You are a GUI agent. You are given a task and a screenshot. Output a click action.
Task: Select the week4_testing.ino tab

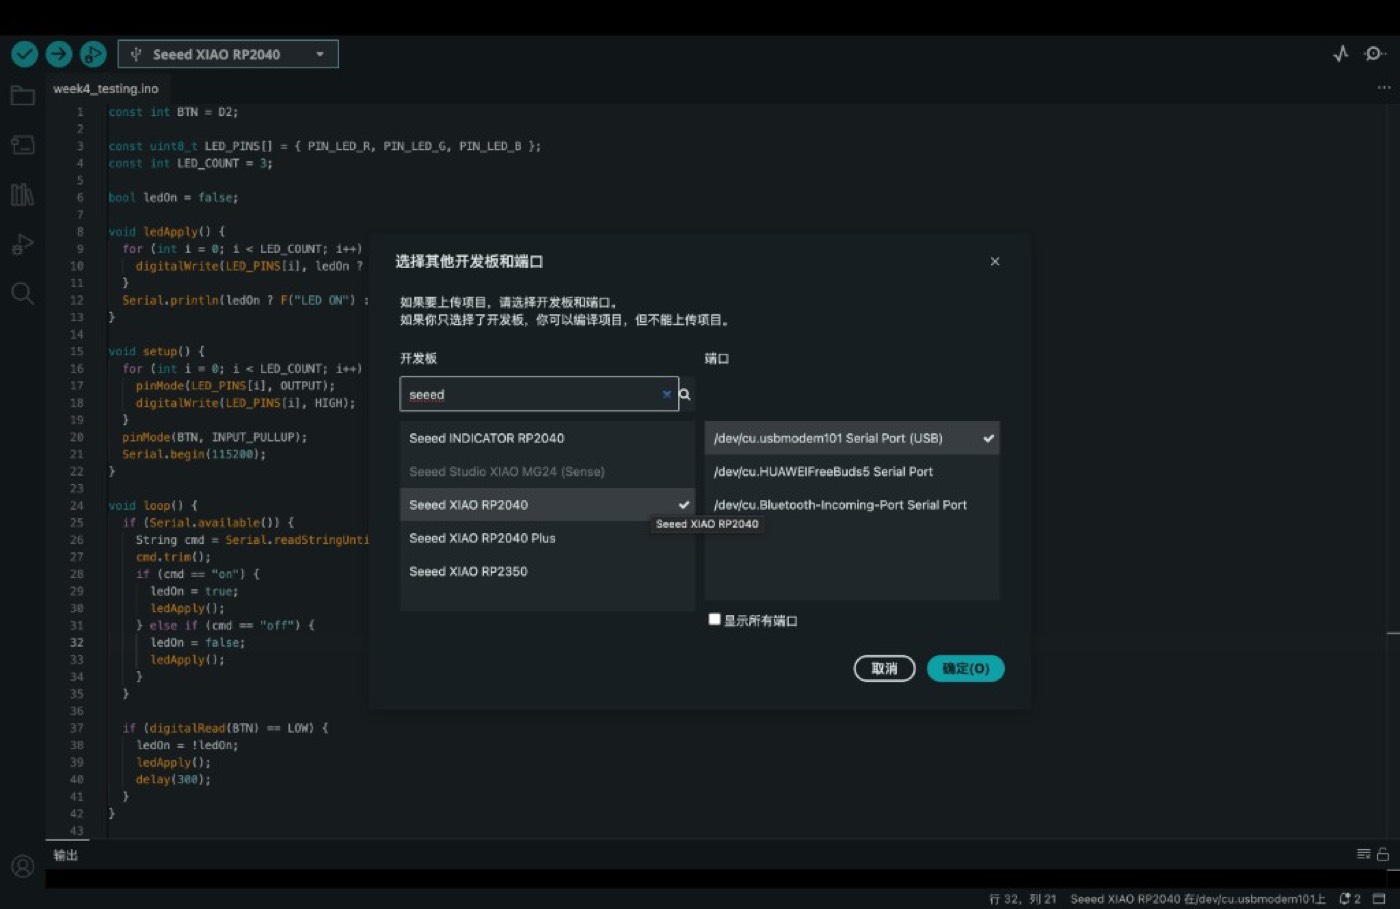[106, 89]
